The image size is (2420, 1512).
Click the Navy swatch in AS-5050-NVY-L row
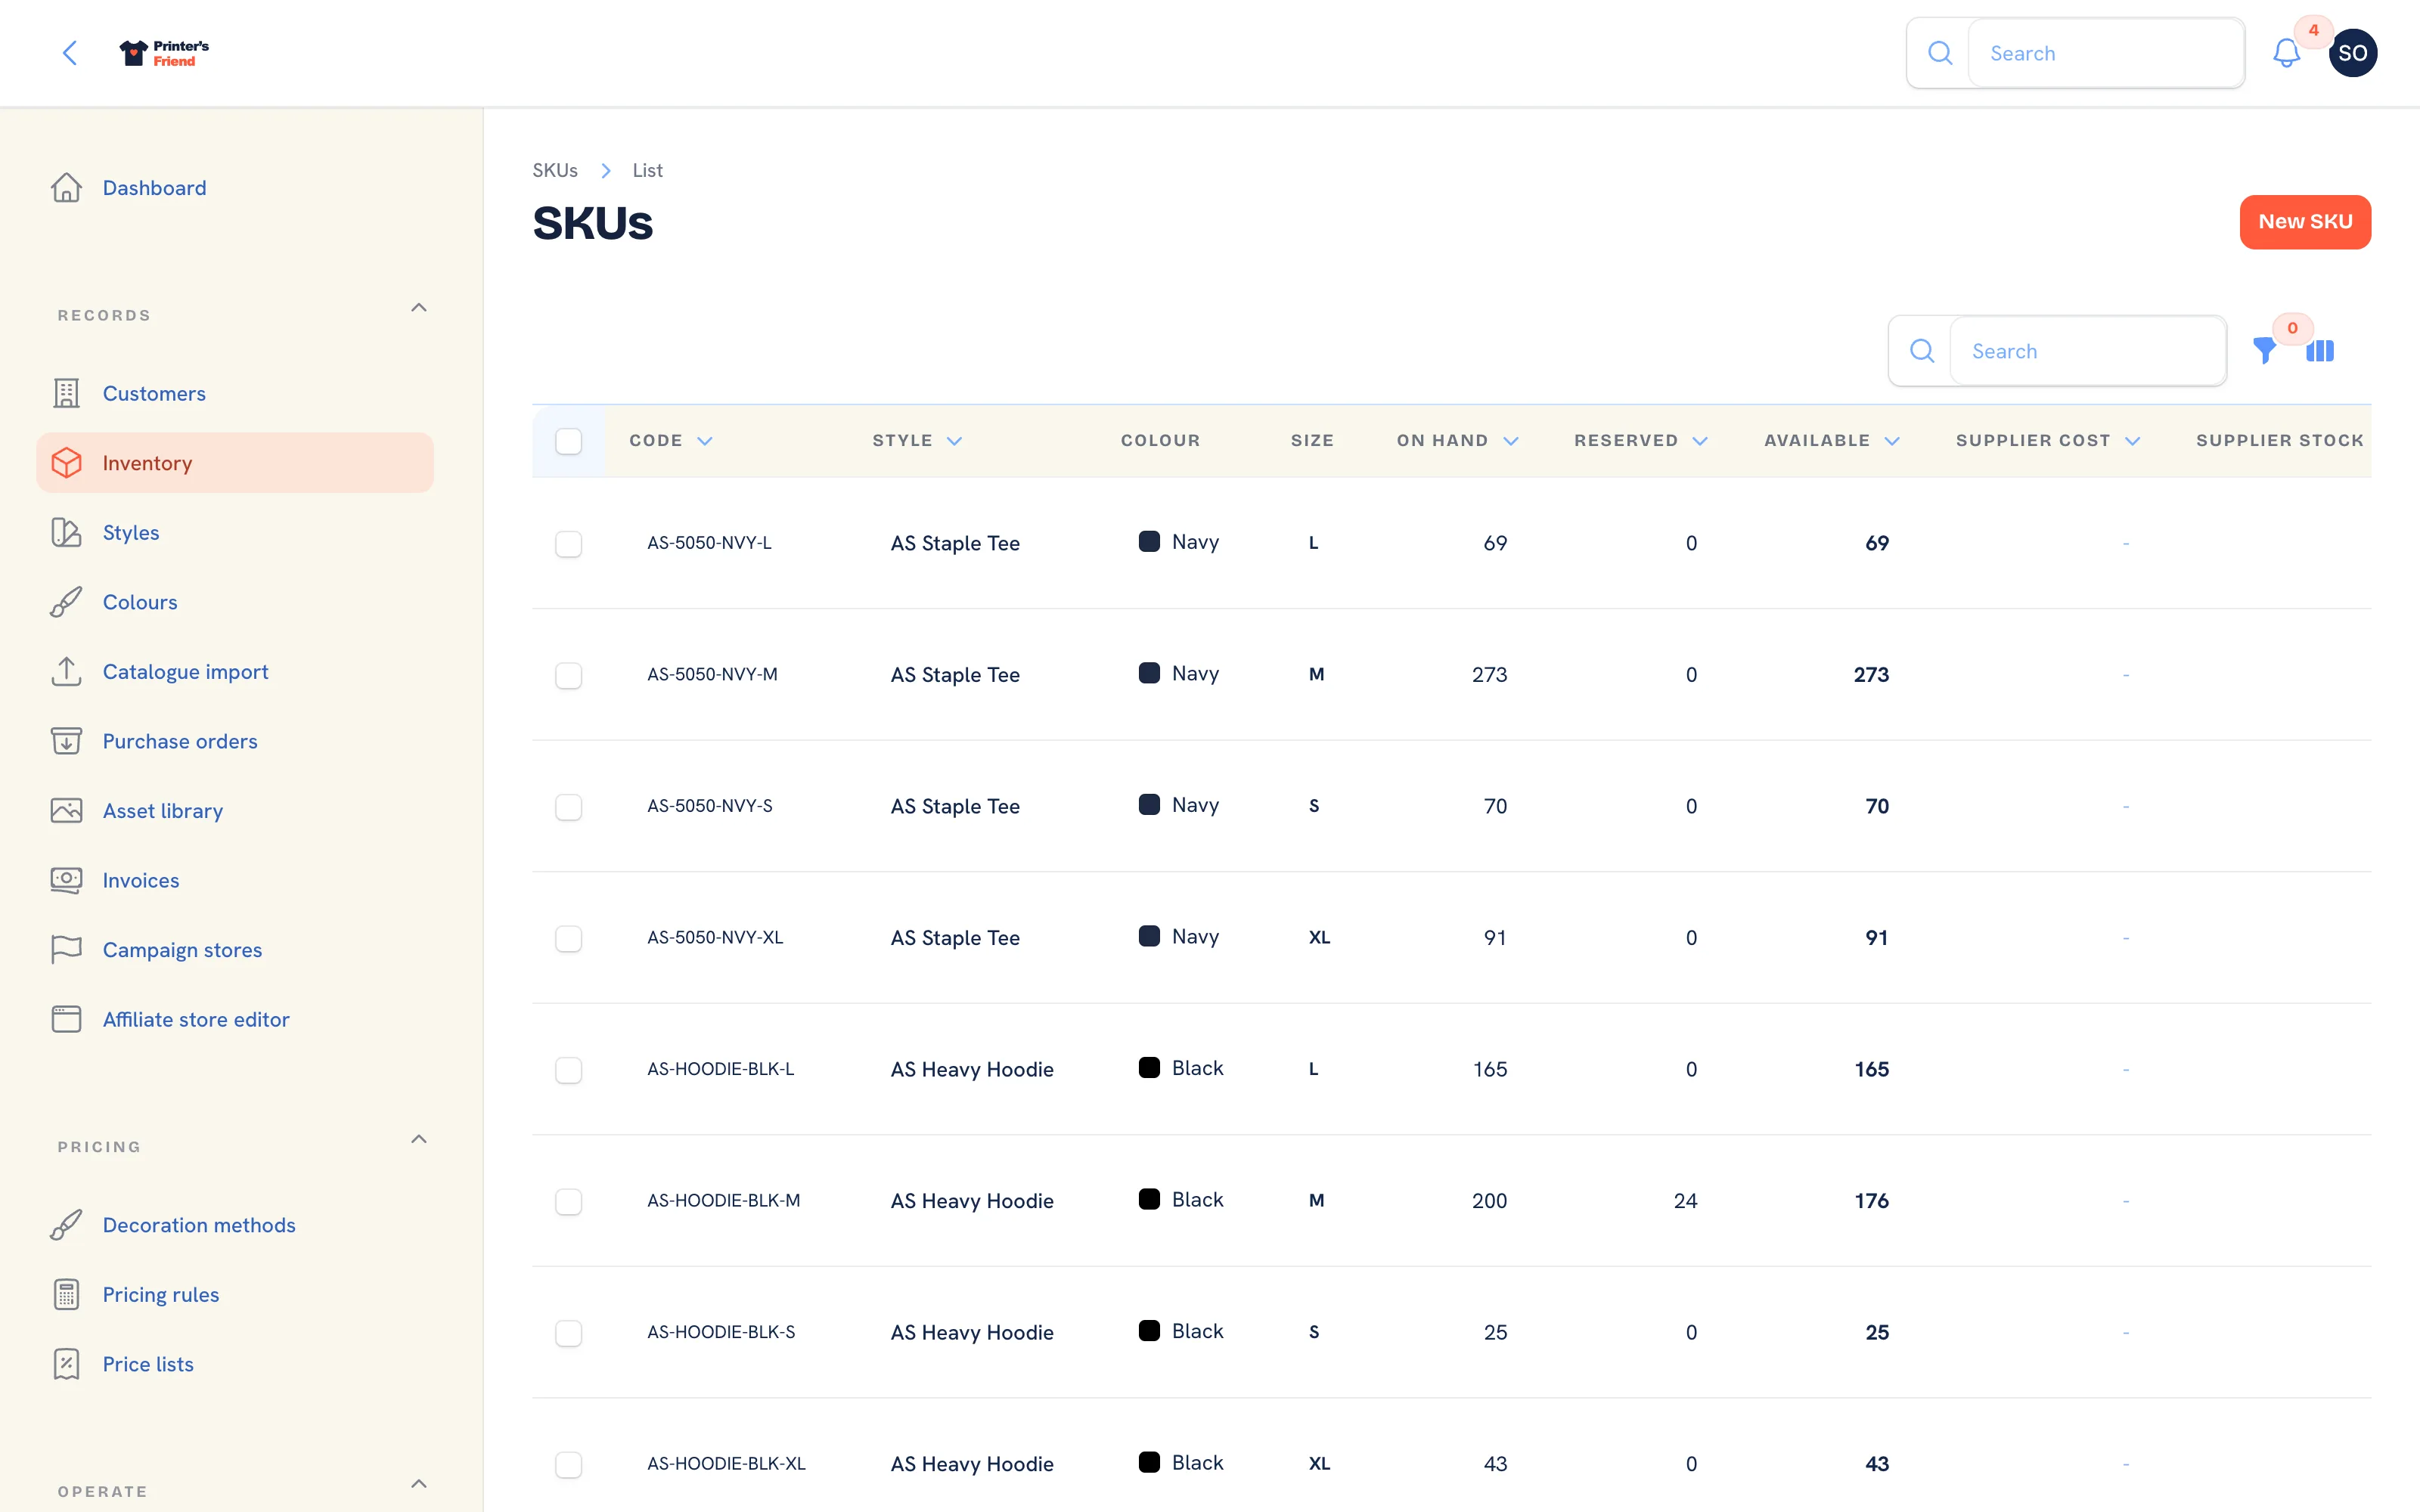click(x=1149, y=542)
